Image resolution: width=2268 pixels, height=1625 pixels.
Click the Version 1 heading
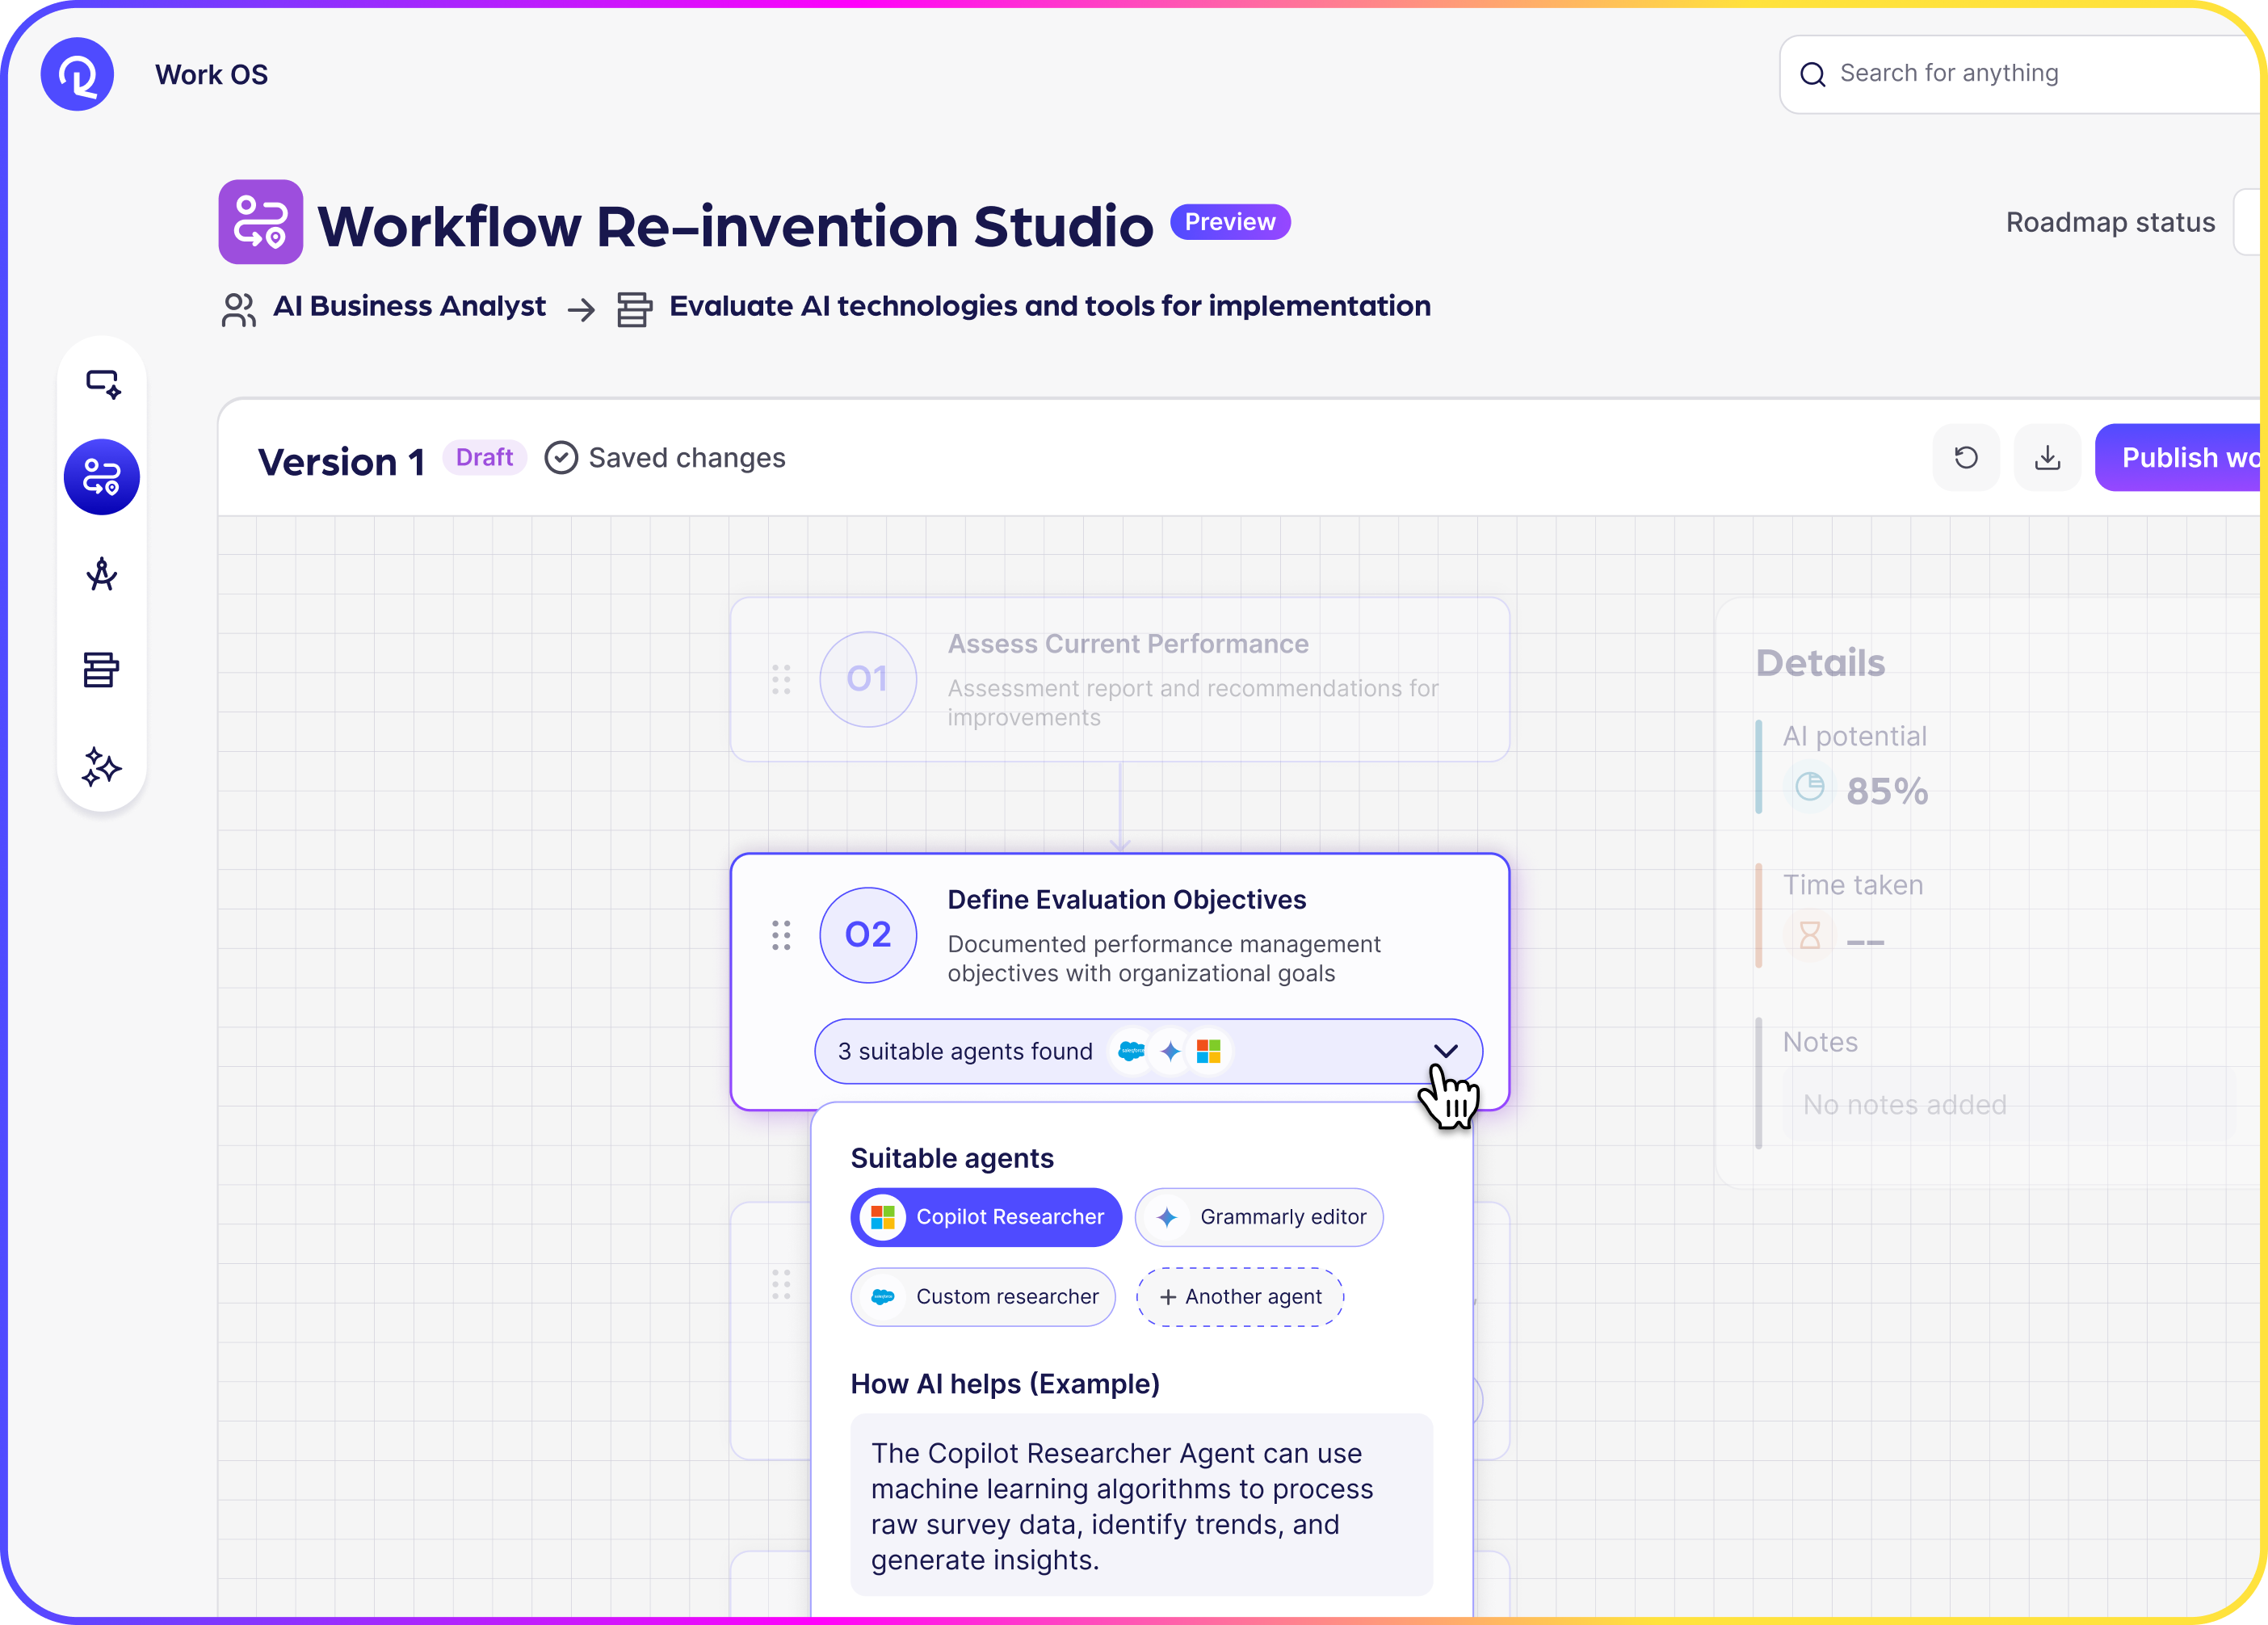point(341,462)
